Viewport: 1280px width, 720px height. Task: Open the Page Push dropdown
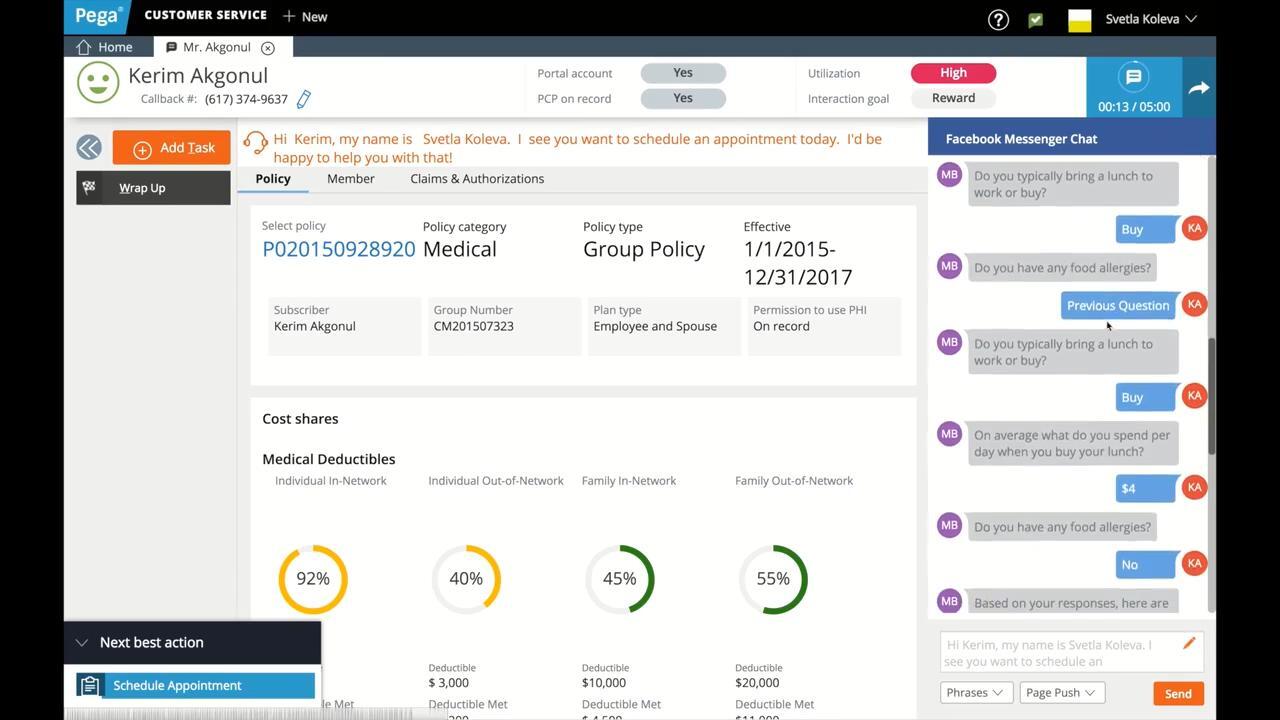click(1061, 692)
